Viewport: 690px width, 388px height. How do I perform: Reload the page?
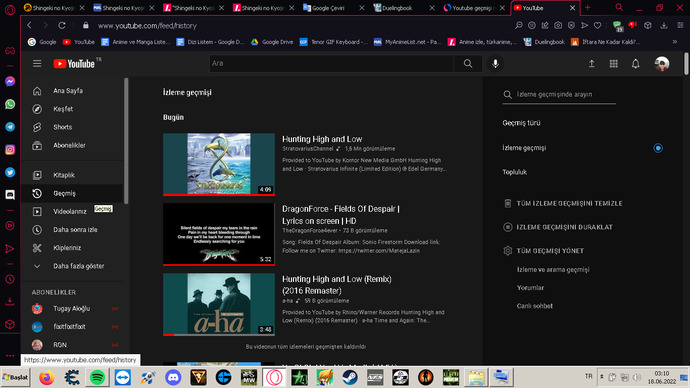pos(62,26)
